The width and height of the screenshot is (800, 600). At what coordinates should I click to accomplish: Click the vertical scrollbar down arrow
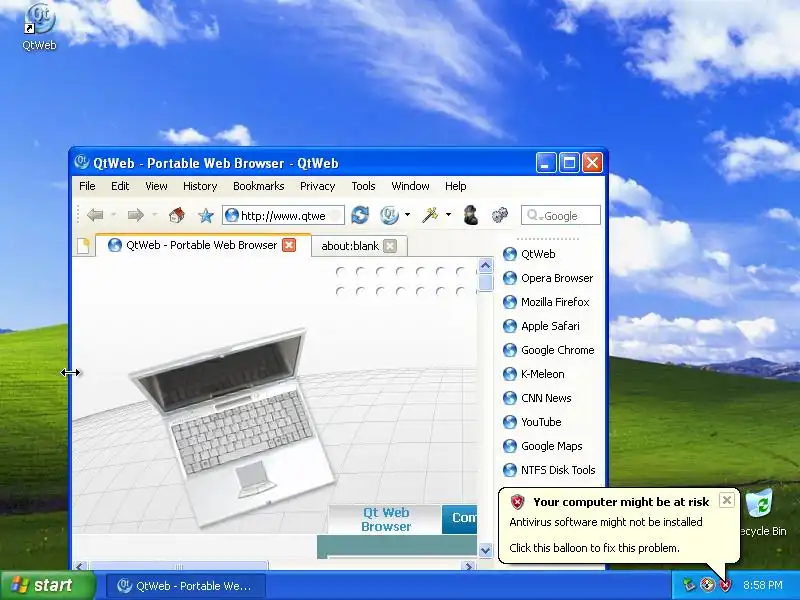485,550
